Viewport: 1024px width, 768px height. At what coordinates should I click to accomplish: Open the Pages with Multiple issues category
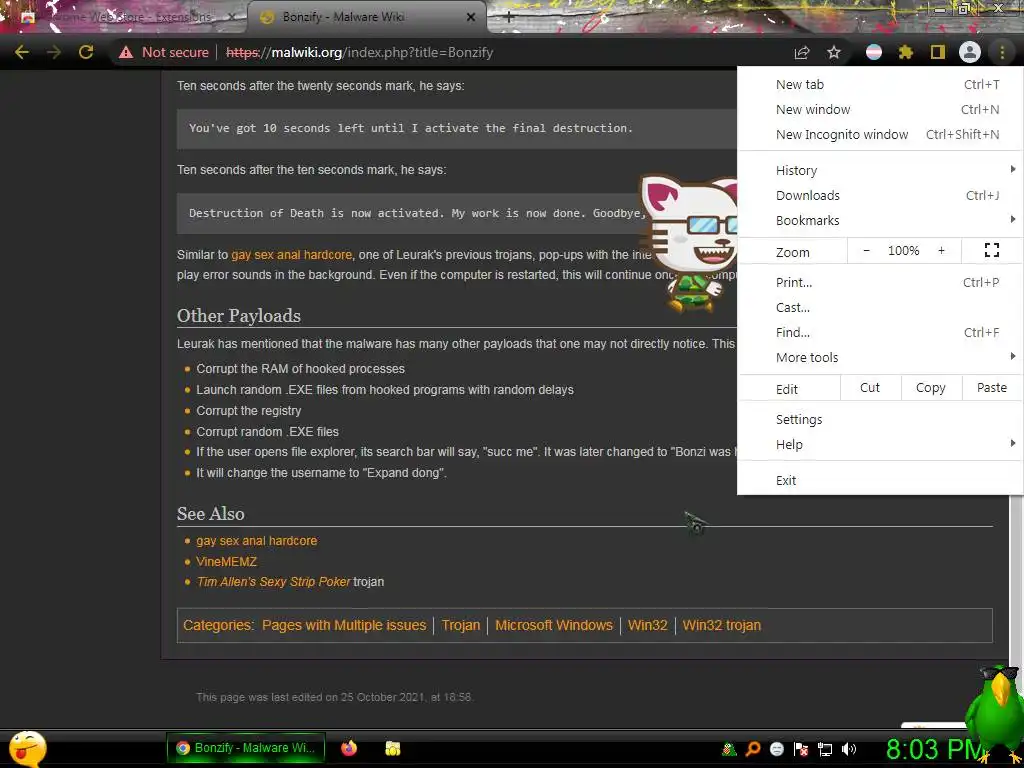pyautogui.click(x=344, y=625)
